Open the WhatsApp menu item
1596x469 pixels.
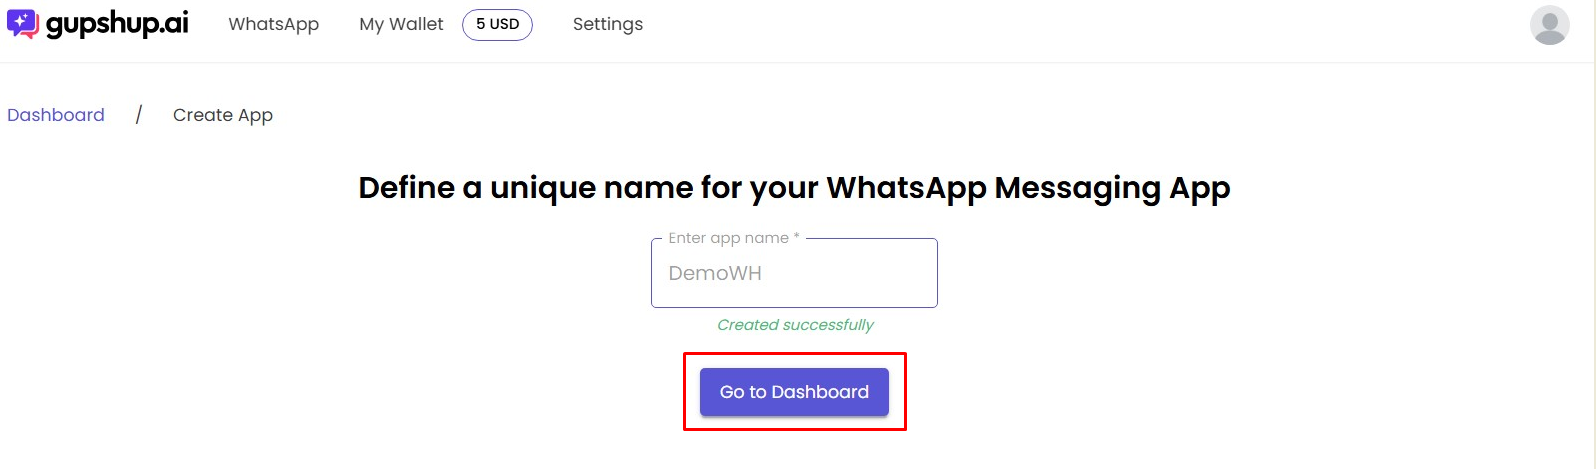pyautogui.click(x=273, y=24)
